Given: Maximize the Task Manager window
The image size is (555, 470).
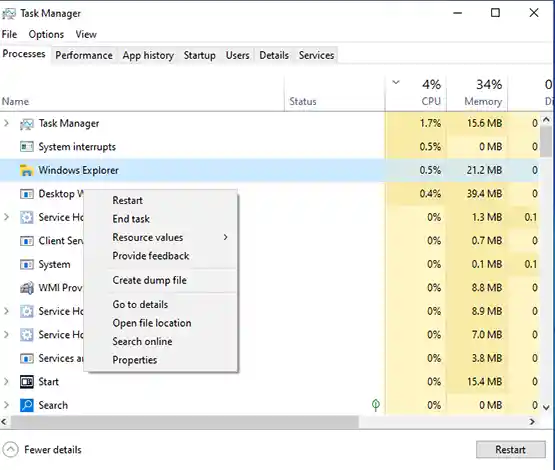Looking at the screenshot, I should [x=495, y=13].
